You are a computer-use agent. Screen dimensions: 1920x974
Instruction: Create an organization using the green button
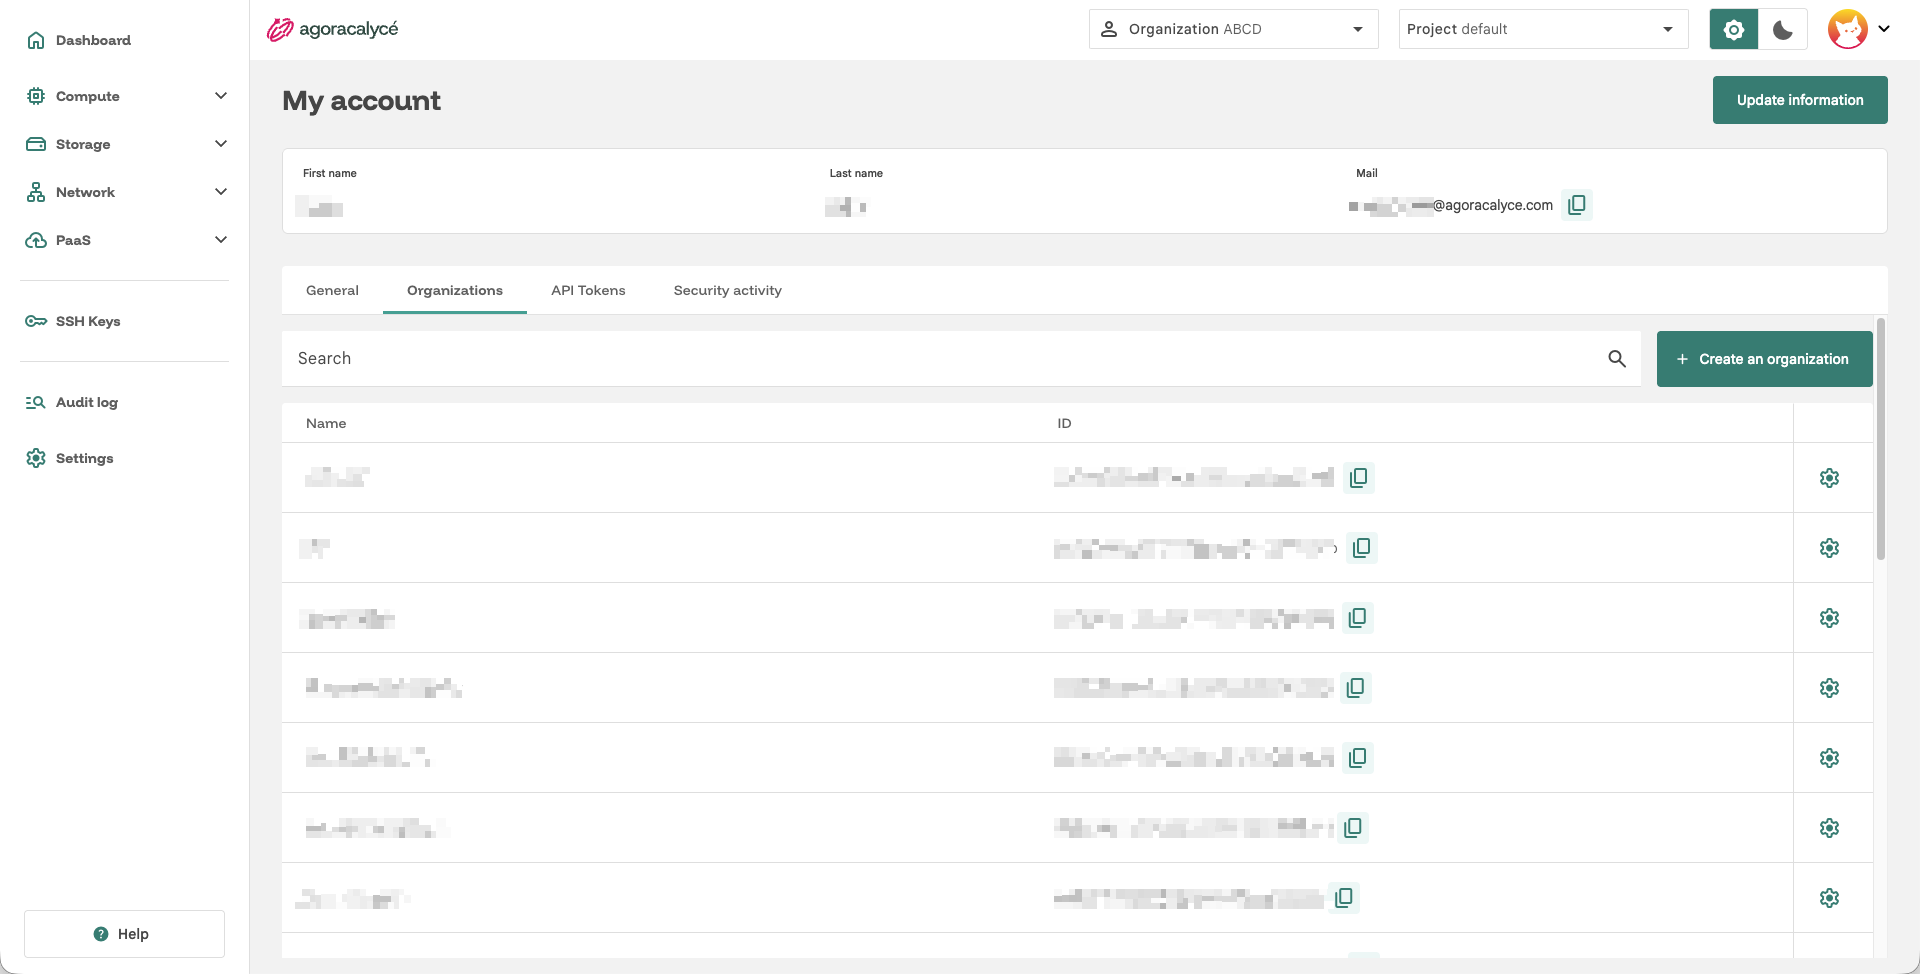click(1764, 359)
